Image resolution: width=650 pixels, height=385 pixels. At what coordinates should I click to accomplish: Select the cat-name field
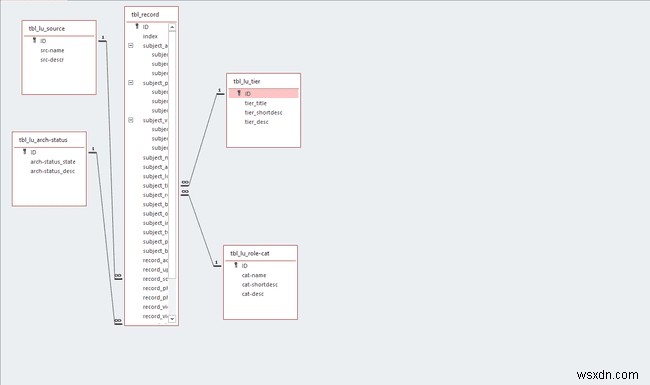254,275
